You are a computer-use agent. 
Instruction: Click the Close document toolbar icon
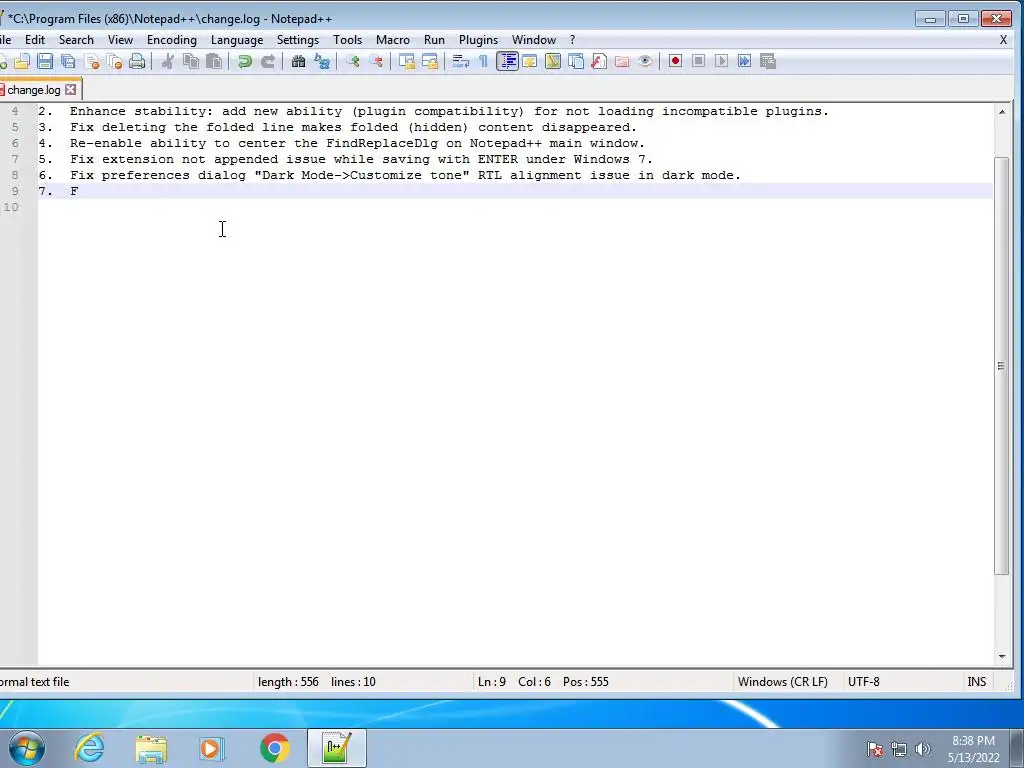91,61
